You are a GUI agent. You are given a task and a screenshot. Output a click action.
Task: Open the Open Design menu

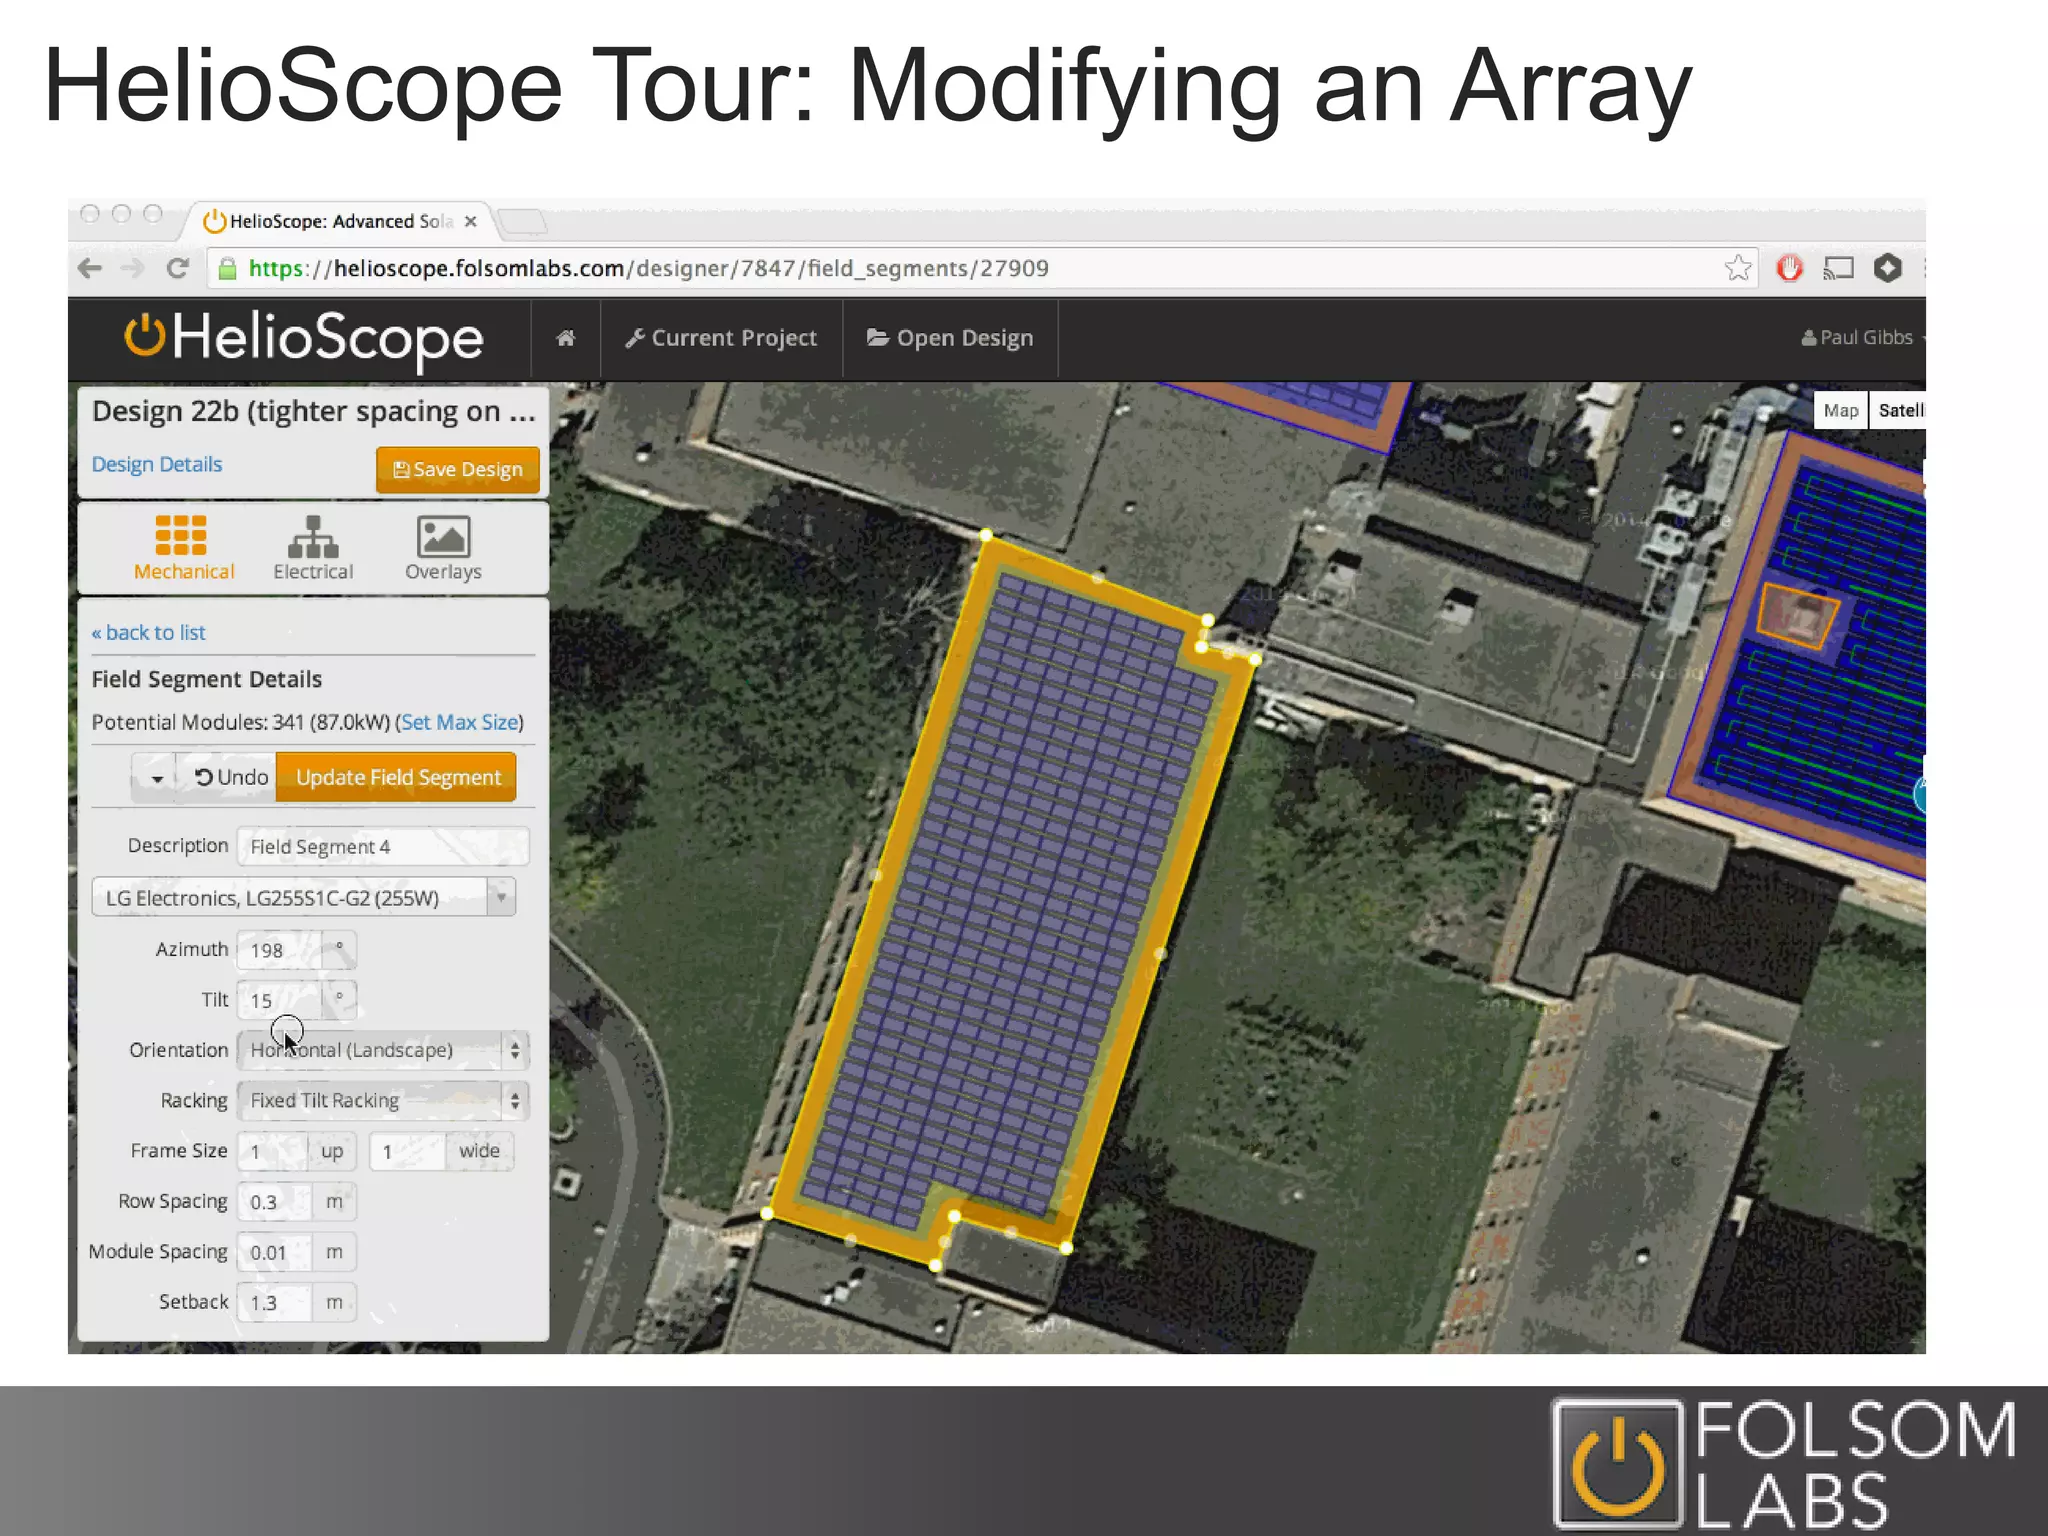coord(950,338)
